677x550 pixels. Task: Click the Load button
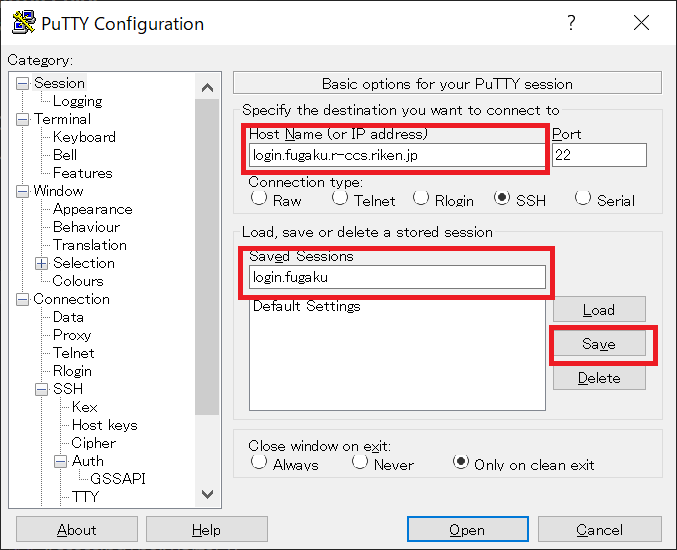(x=599, y=310)
